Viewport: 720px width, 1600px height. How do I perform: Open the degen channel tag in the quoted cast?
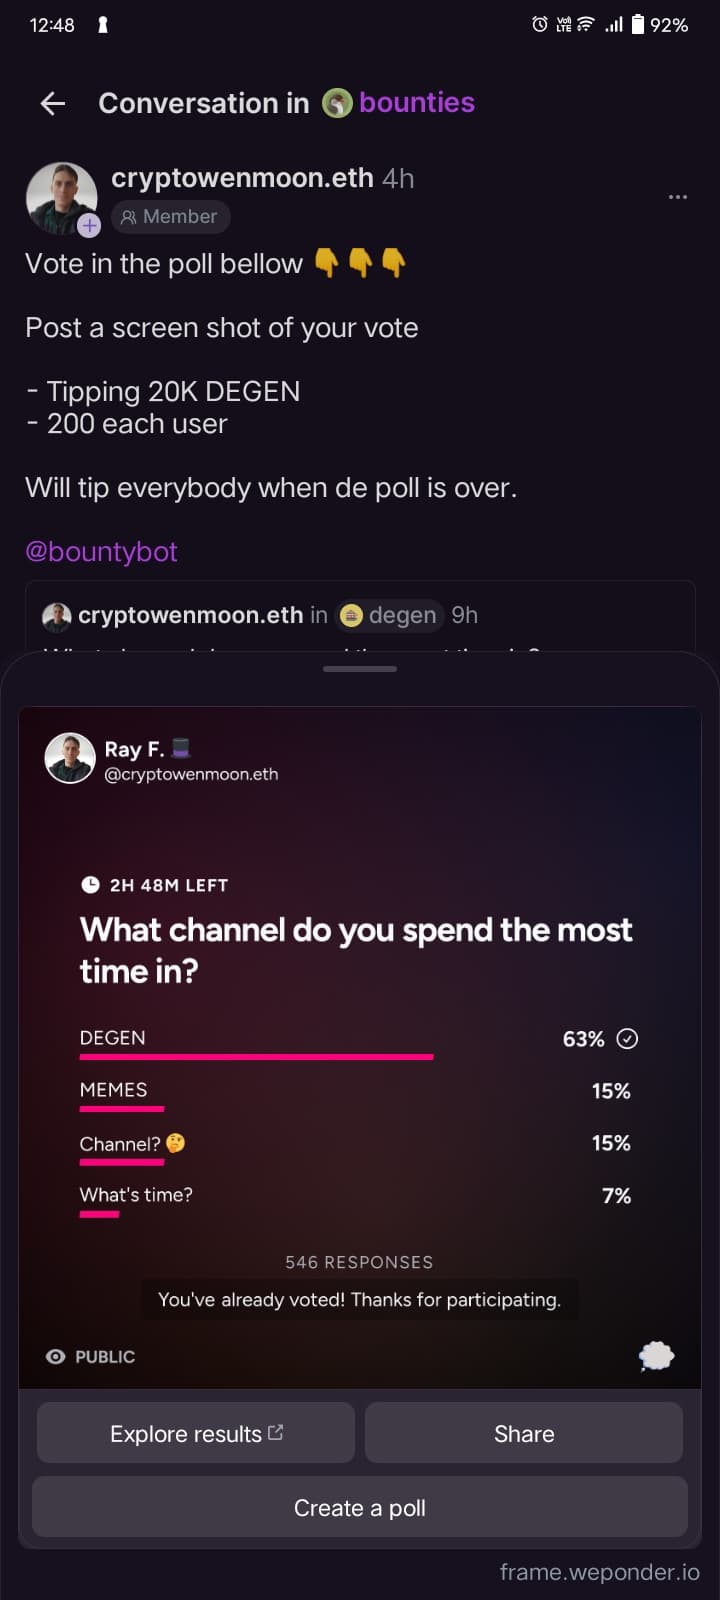[x=390, y=615]
